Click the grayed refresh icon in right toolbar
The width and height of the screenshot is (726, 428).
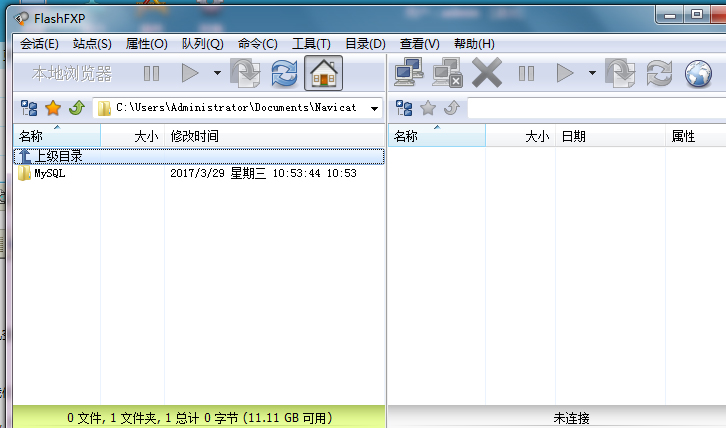pos(659,73)
